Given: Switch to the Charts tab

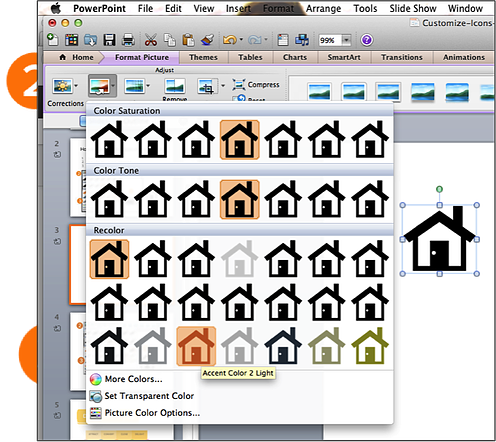Looking at the screenshot, I should click(295, 57).
